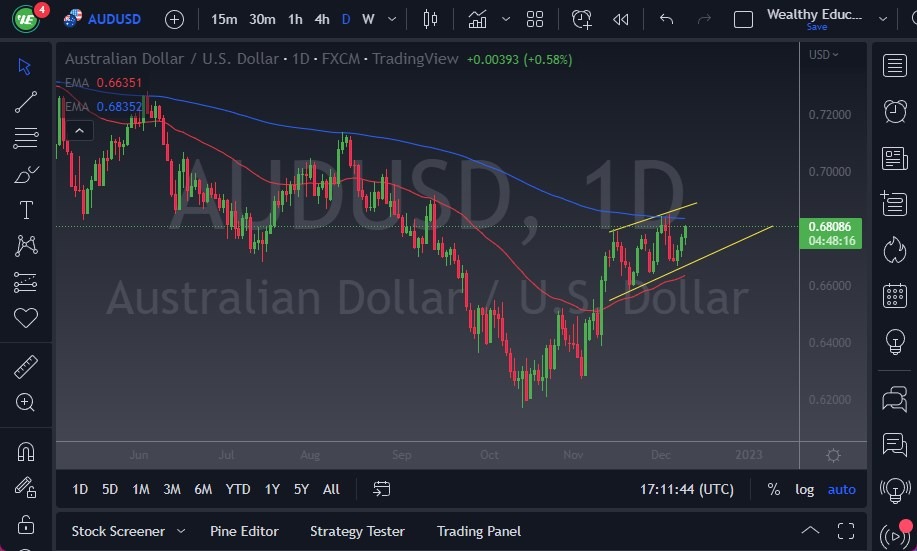The height and width of the screenshot is (551, 917).
Task: Collapse the indicator legend arrow
Action: point(80,130)
